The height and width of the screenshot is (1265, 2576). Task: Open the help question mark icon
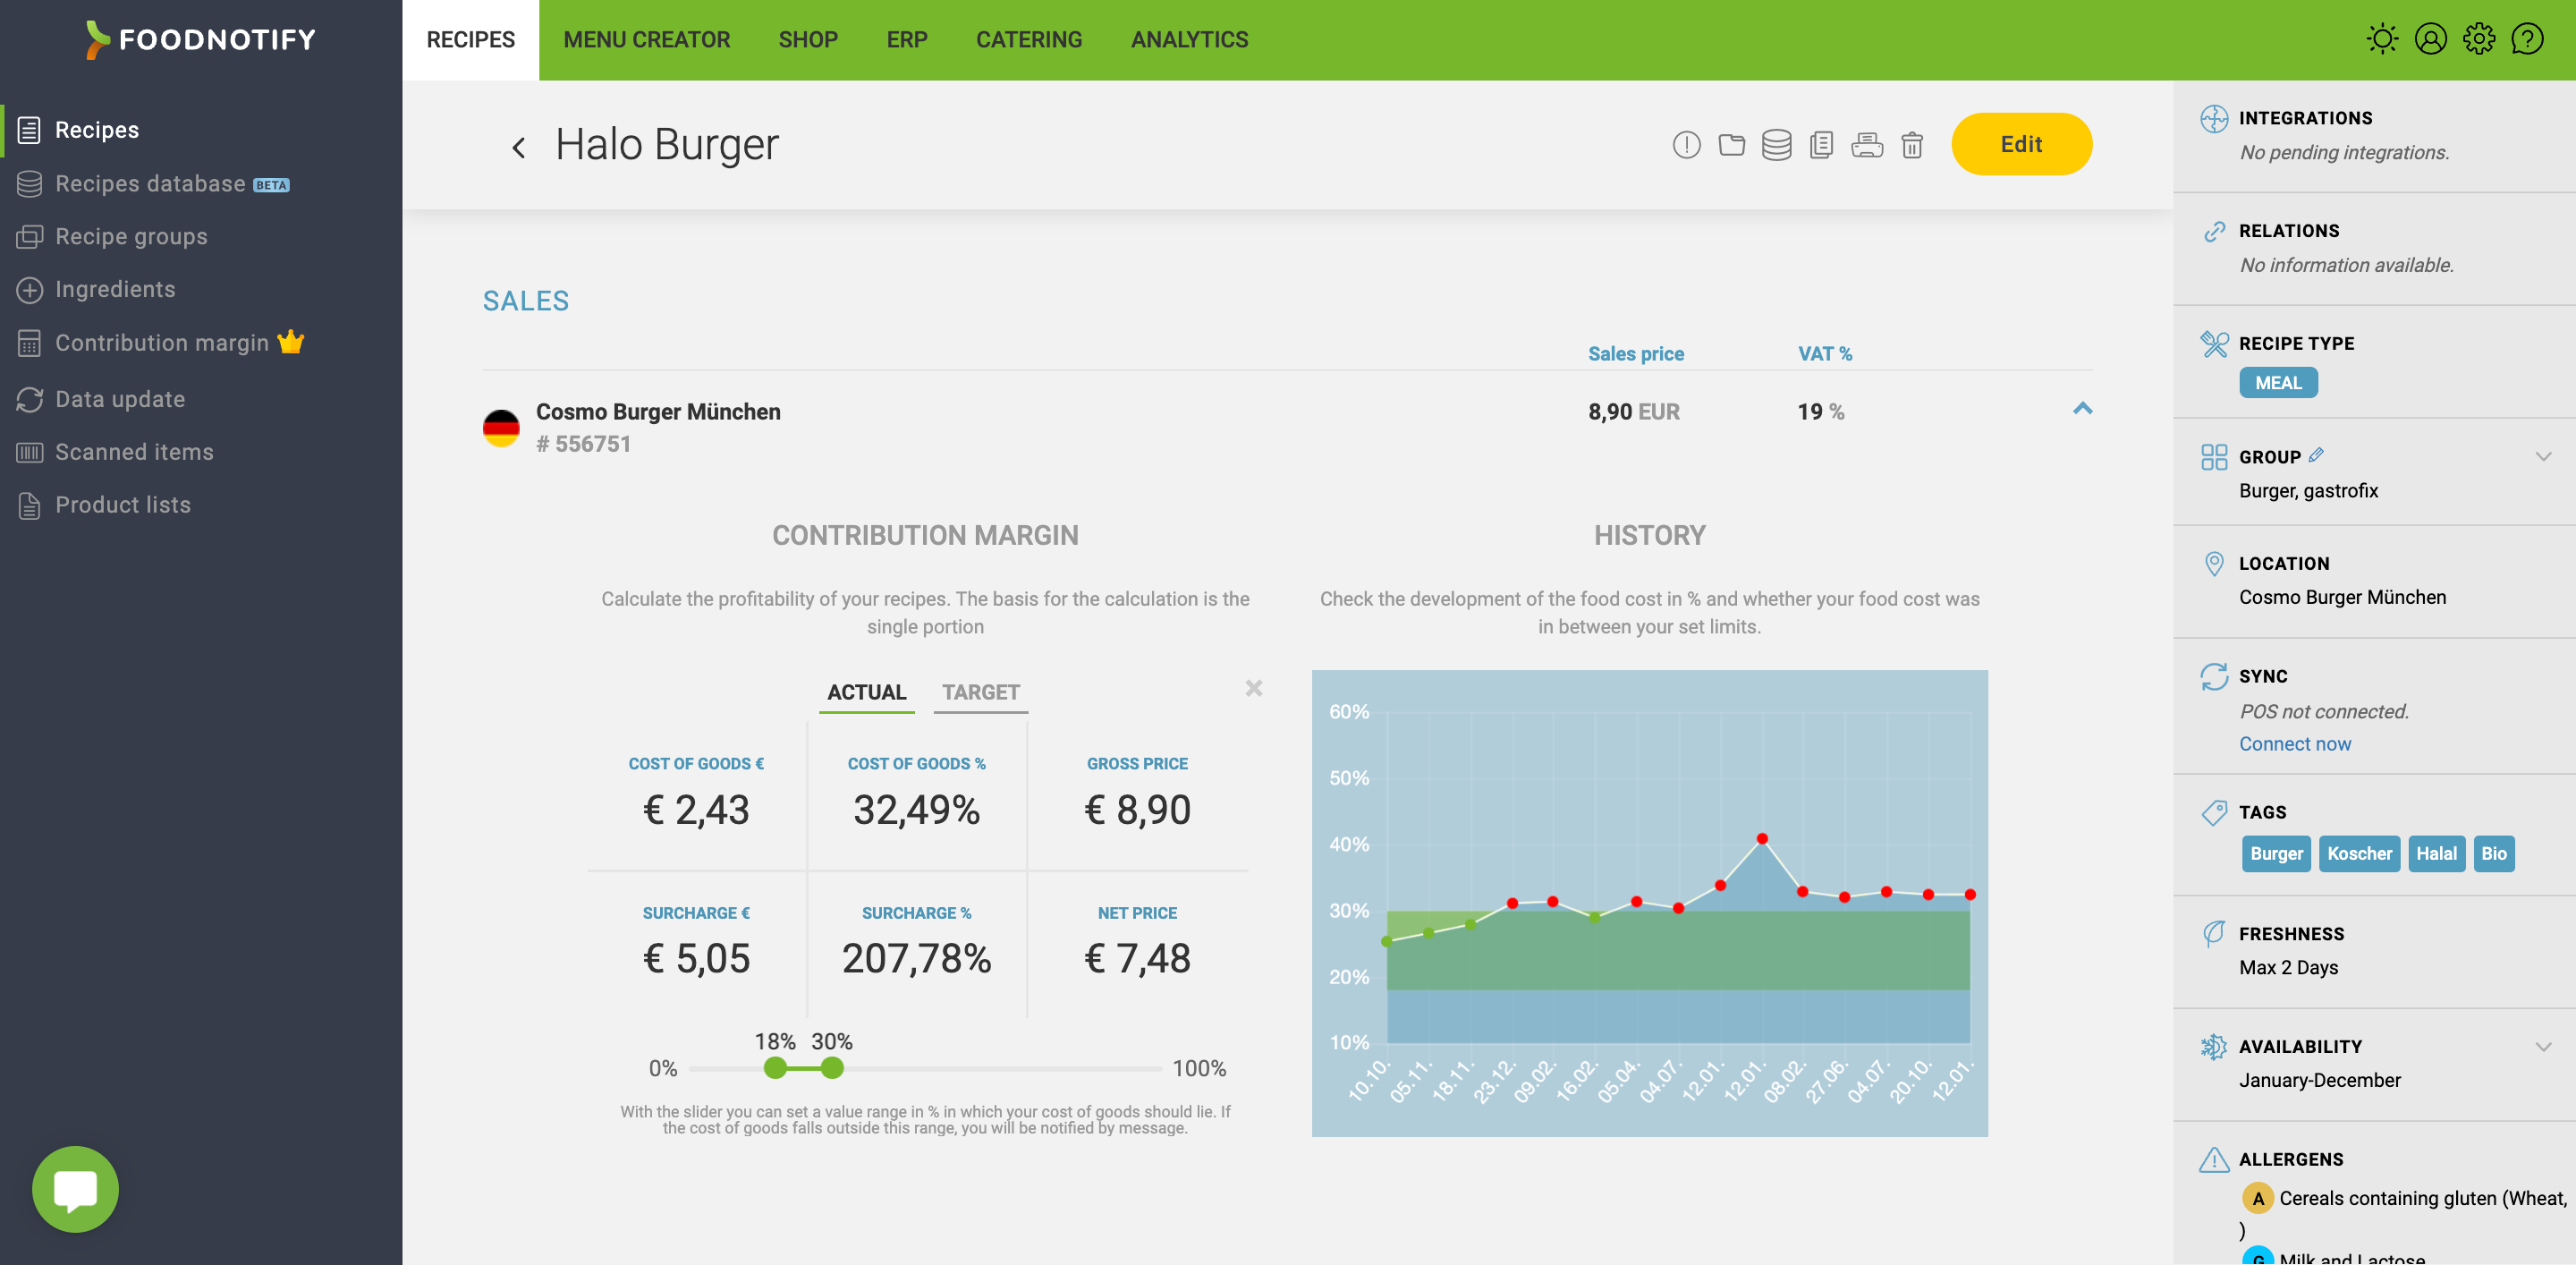tap(2528, 38)
